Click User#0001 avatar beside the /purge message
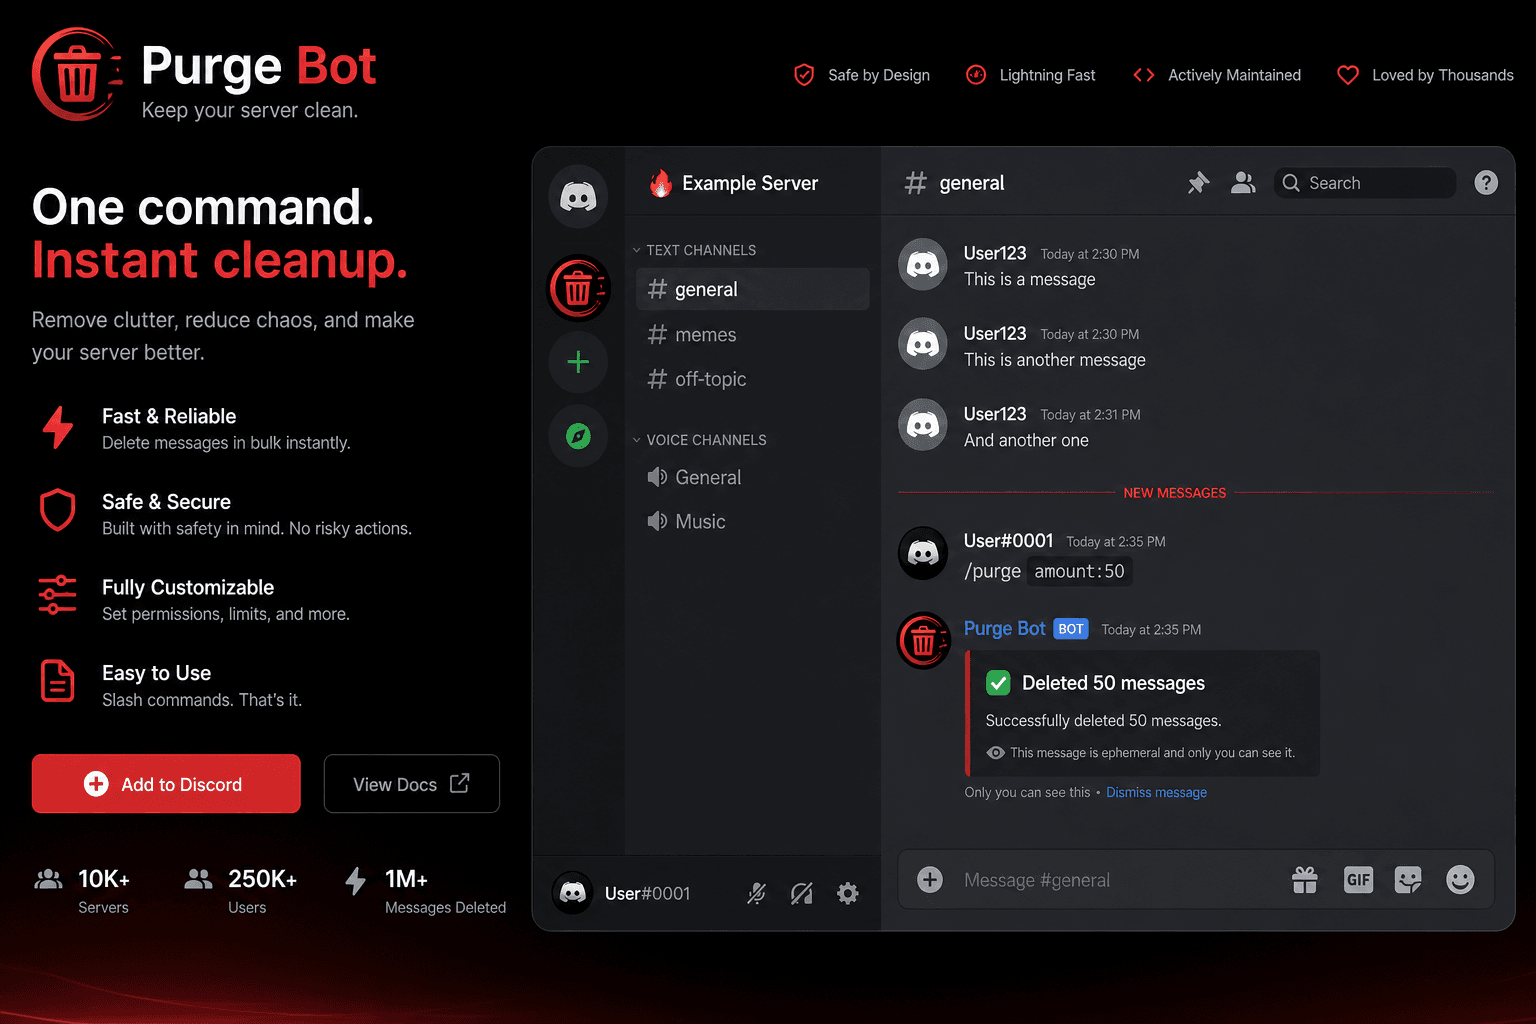1536x1024 pixels. pos(923,553)
